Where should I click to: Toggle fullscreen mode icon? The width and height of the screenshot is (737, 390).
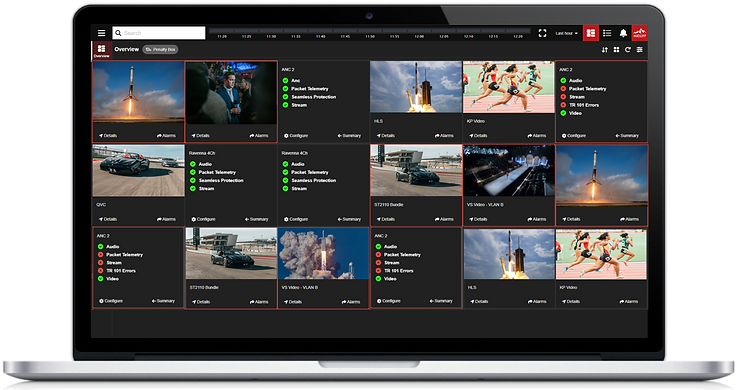[542, 33]
